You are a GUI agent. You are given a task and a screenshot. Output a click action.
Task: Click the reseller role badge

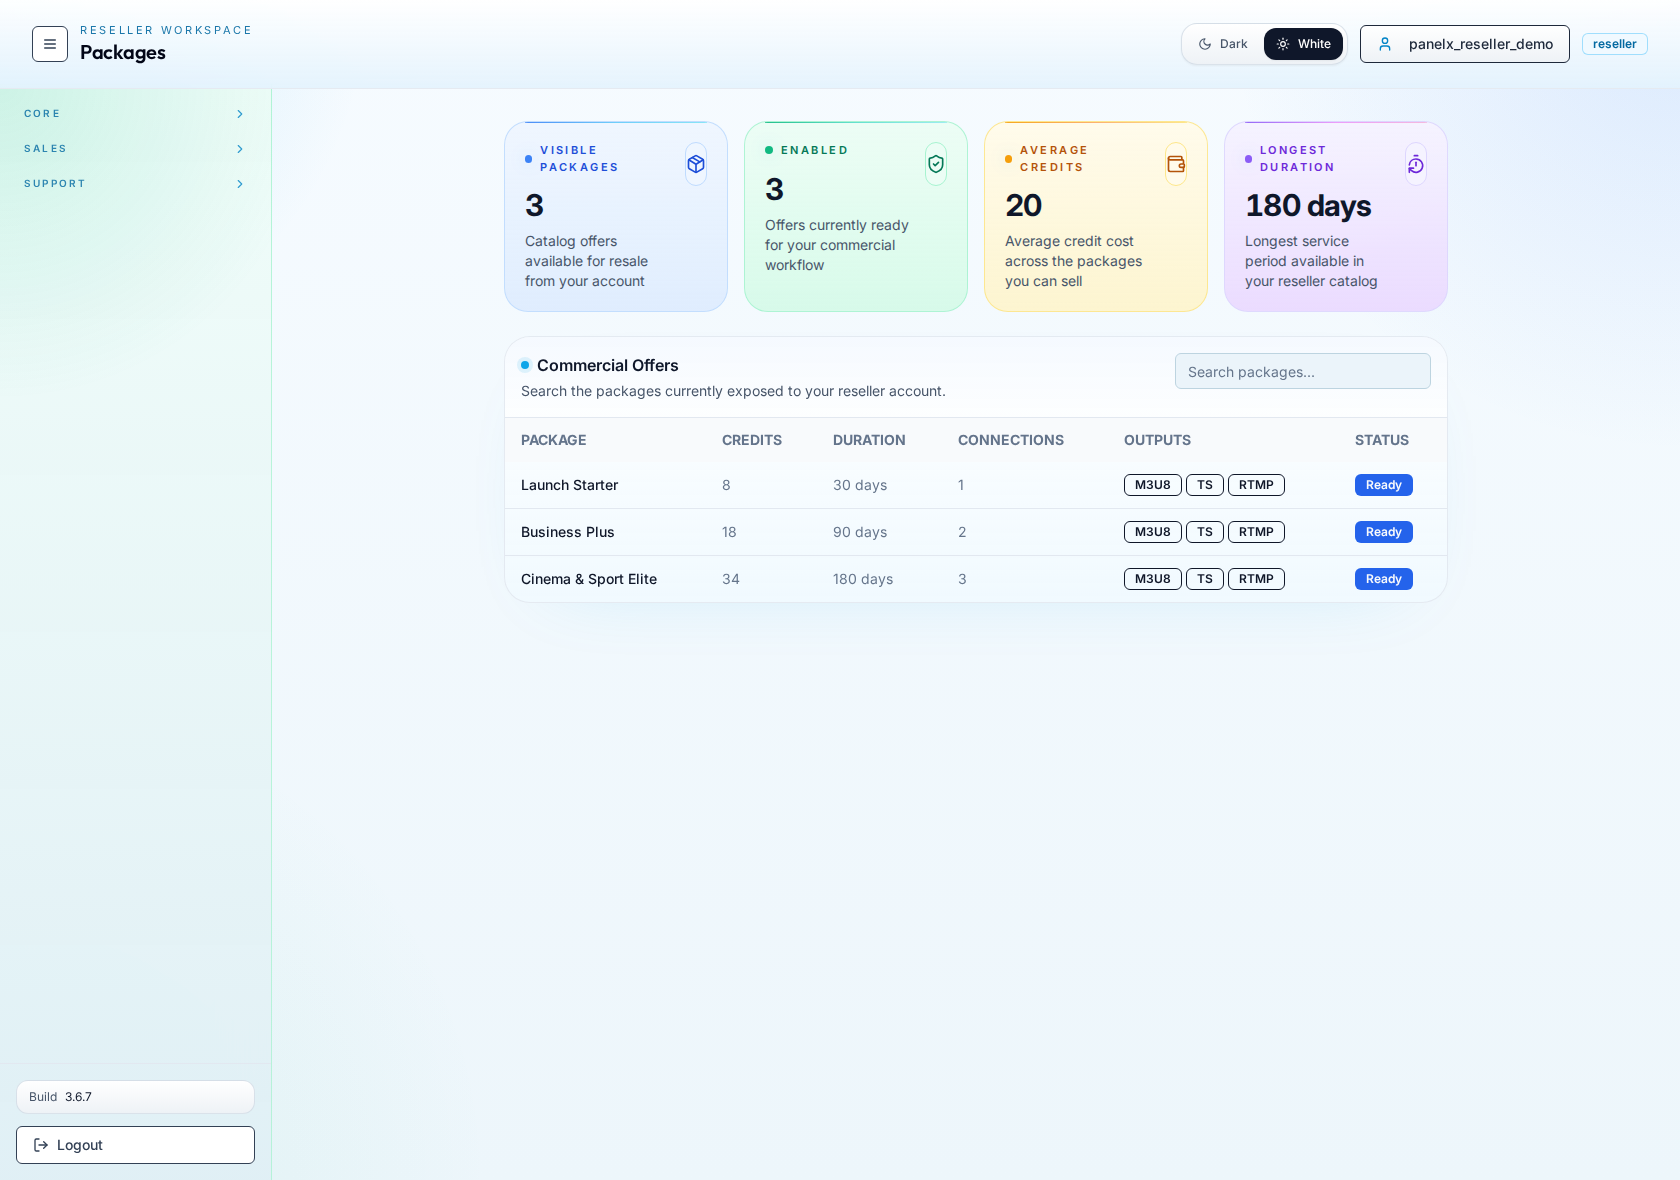tap(1614, 44)
